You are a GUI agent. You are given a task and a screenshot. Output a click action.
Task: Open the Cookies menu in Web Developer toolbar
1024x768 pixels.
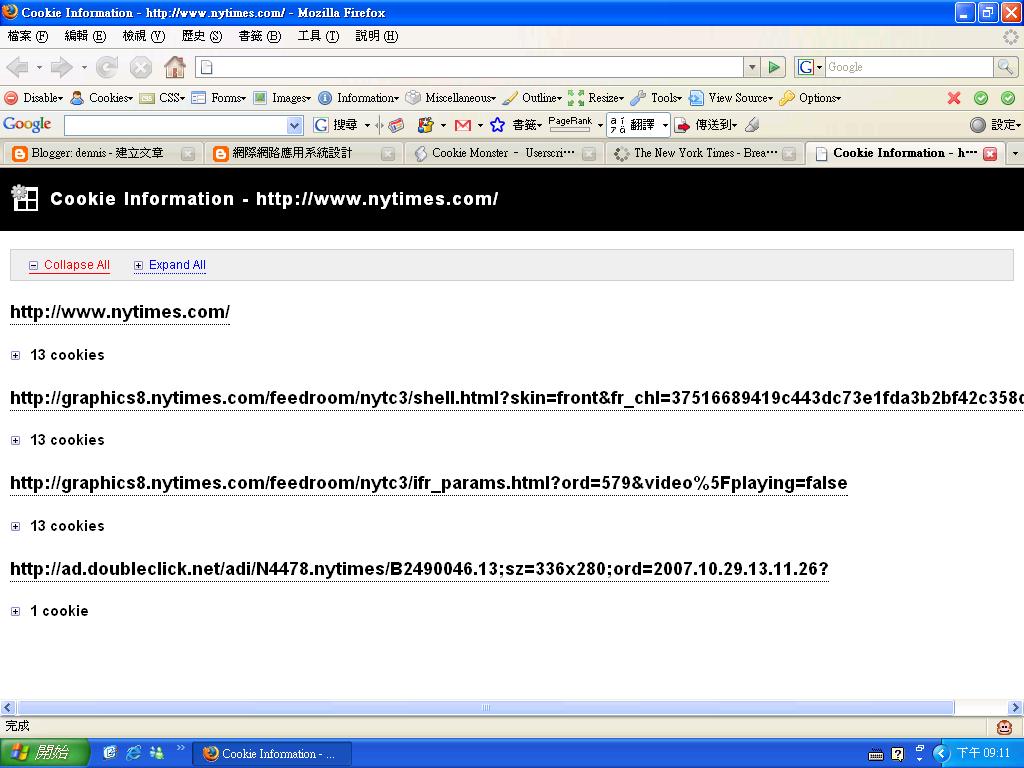tap(101, 98)
